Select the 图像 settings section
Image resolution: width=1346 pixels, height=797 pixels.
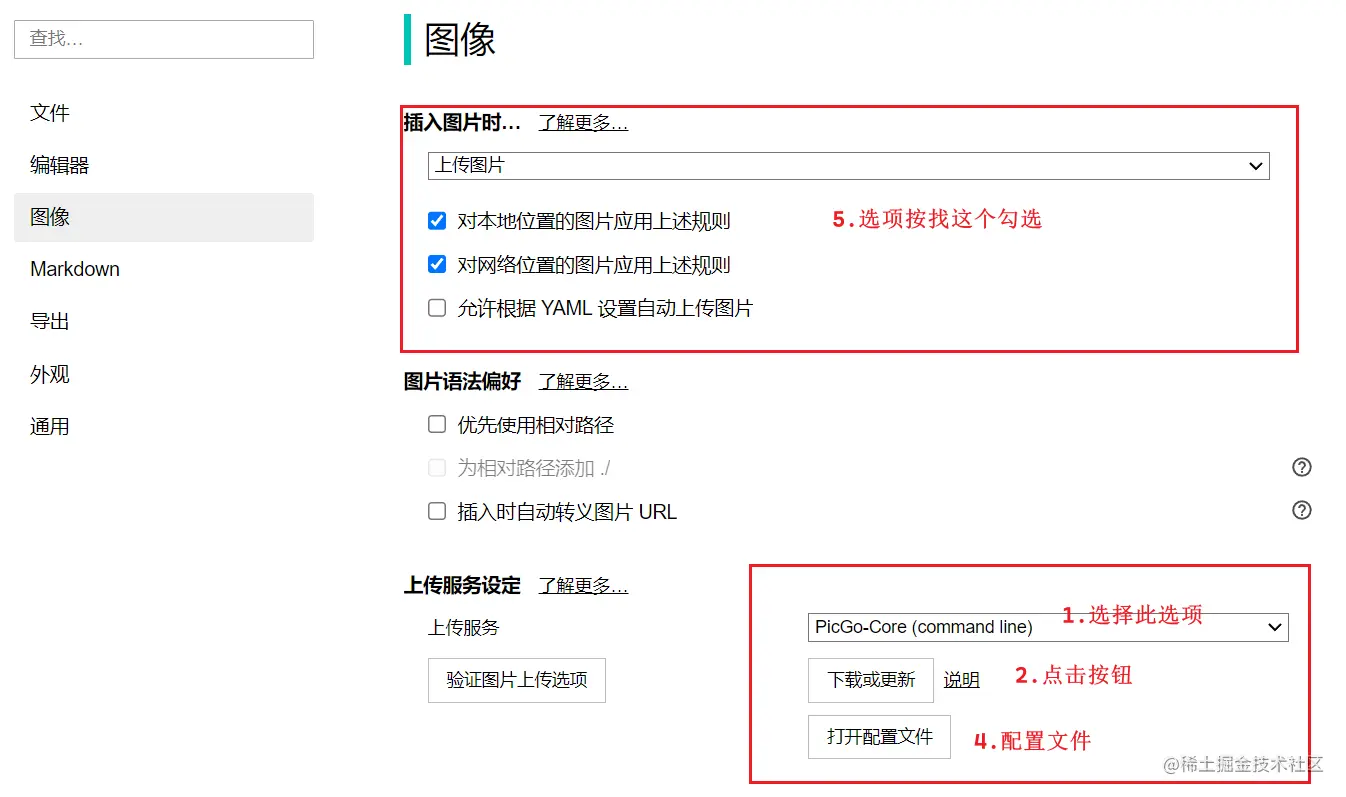[x=164, y=217]
